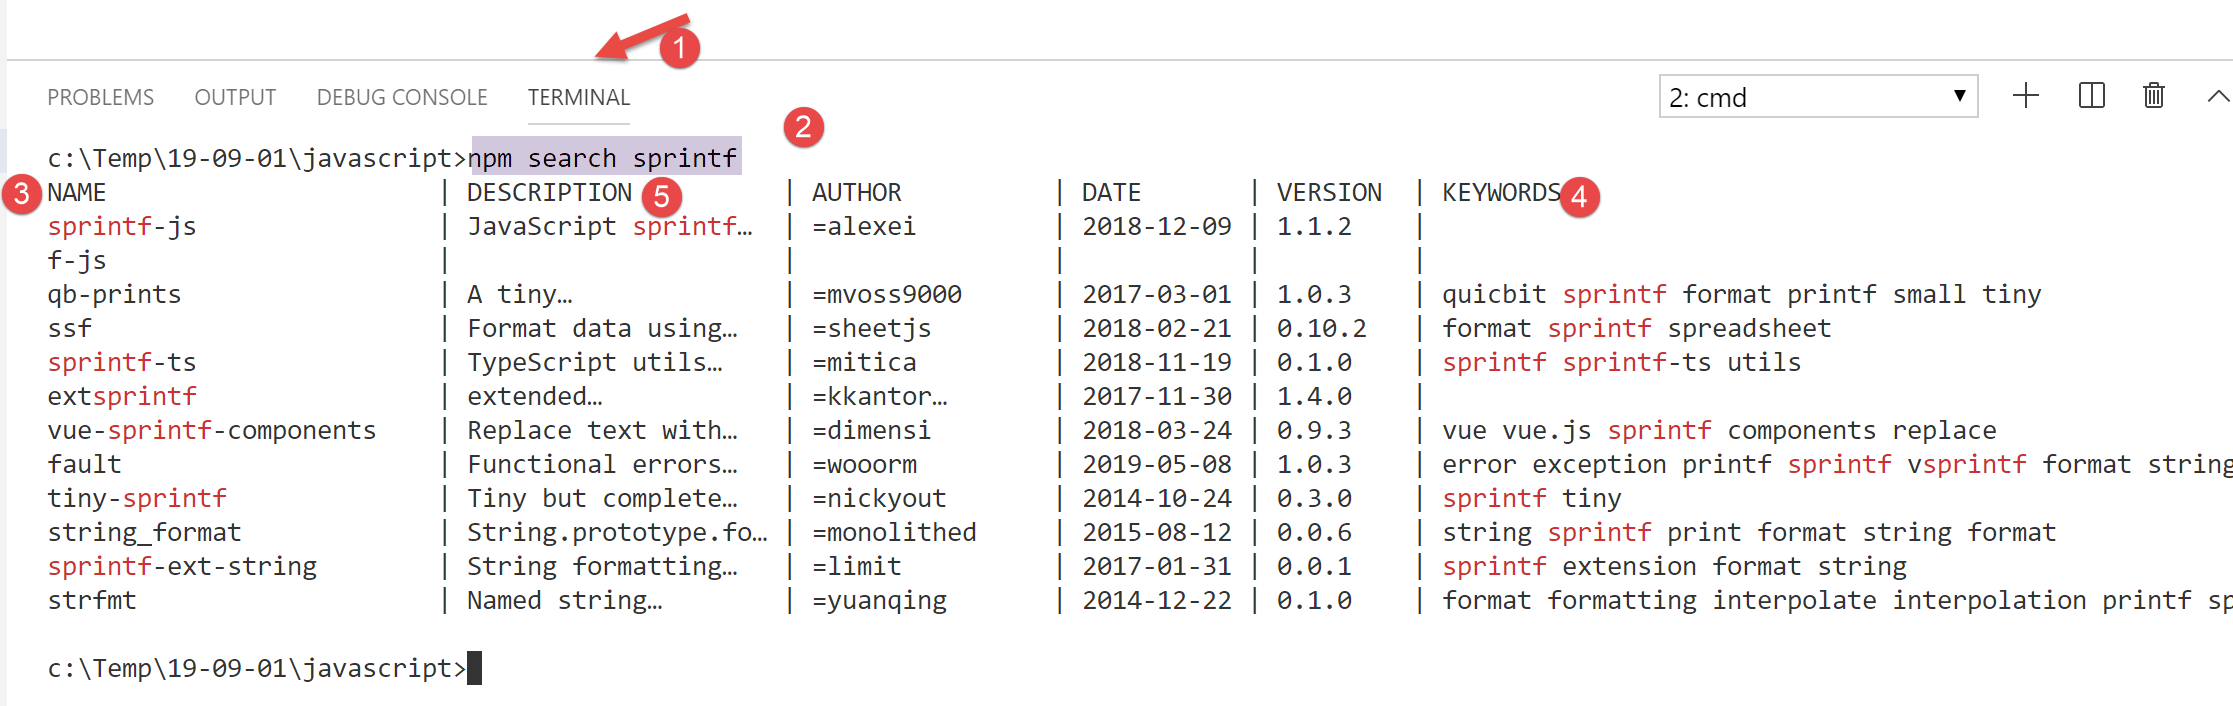This screenshot has width=2233, height=706.
Task: Click the tiny-sprintf package row name
Action: click(x=137, y=499)
